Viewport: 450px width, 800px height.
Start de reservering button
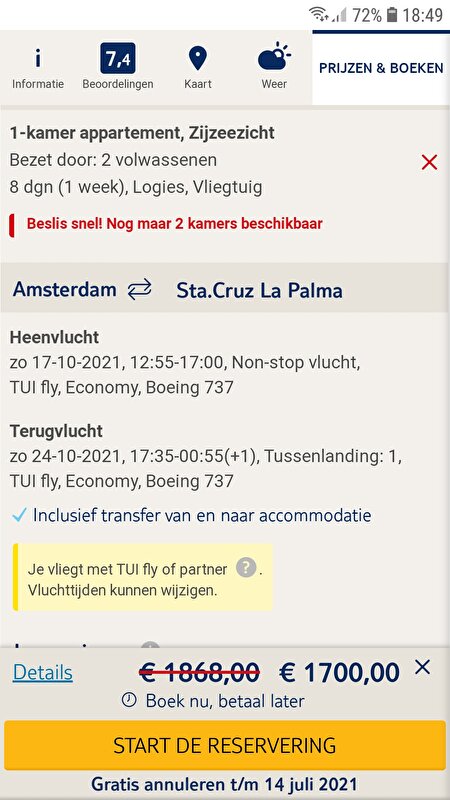(225, 745)
